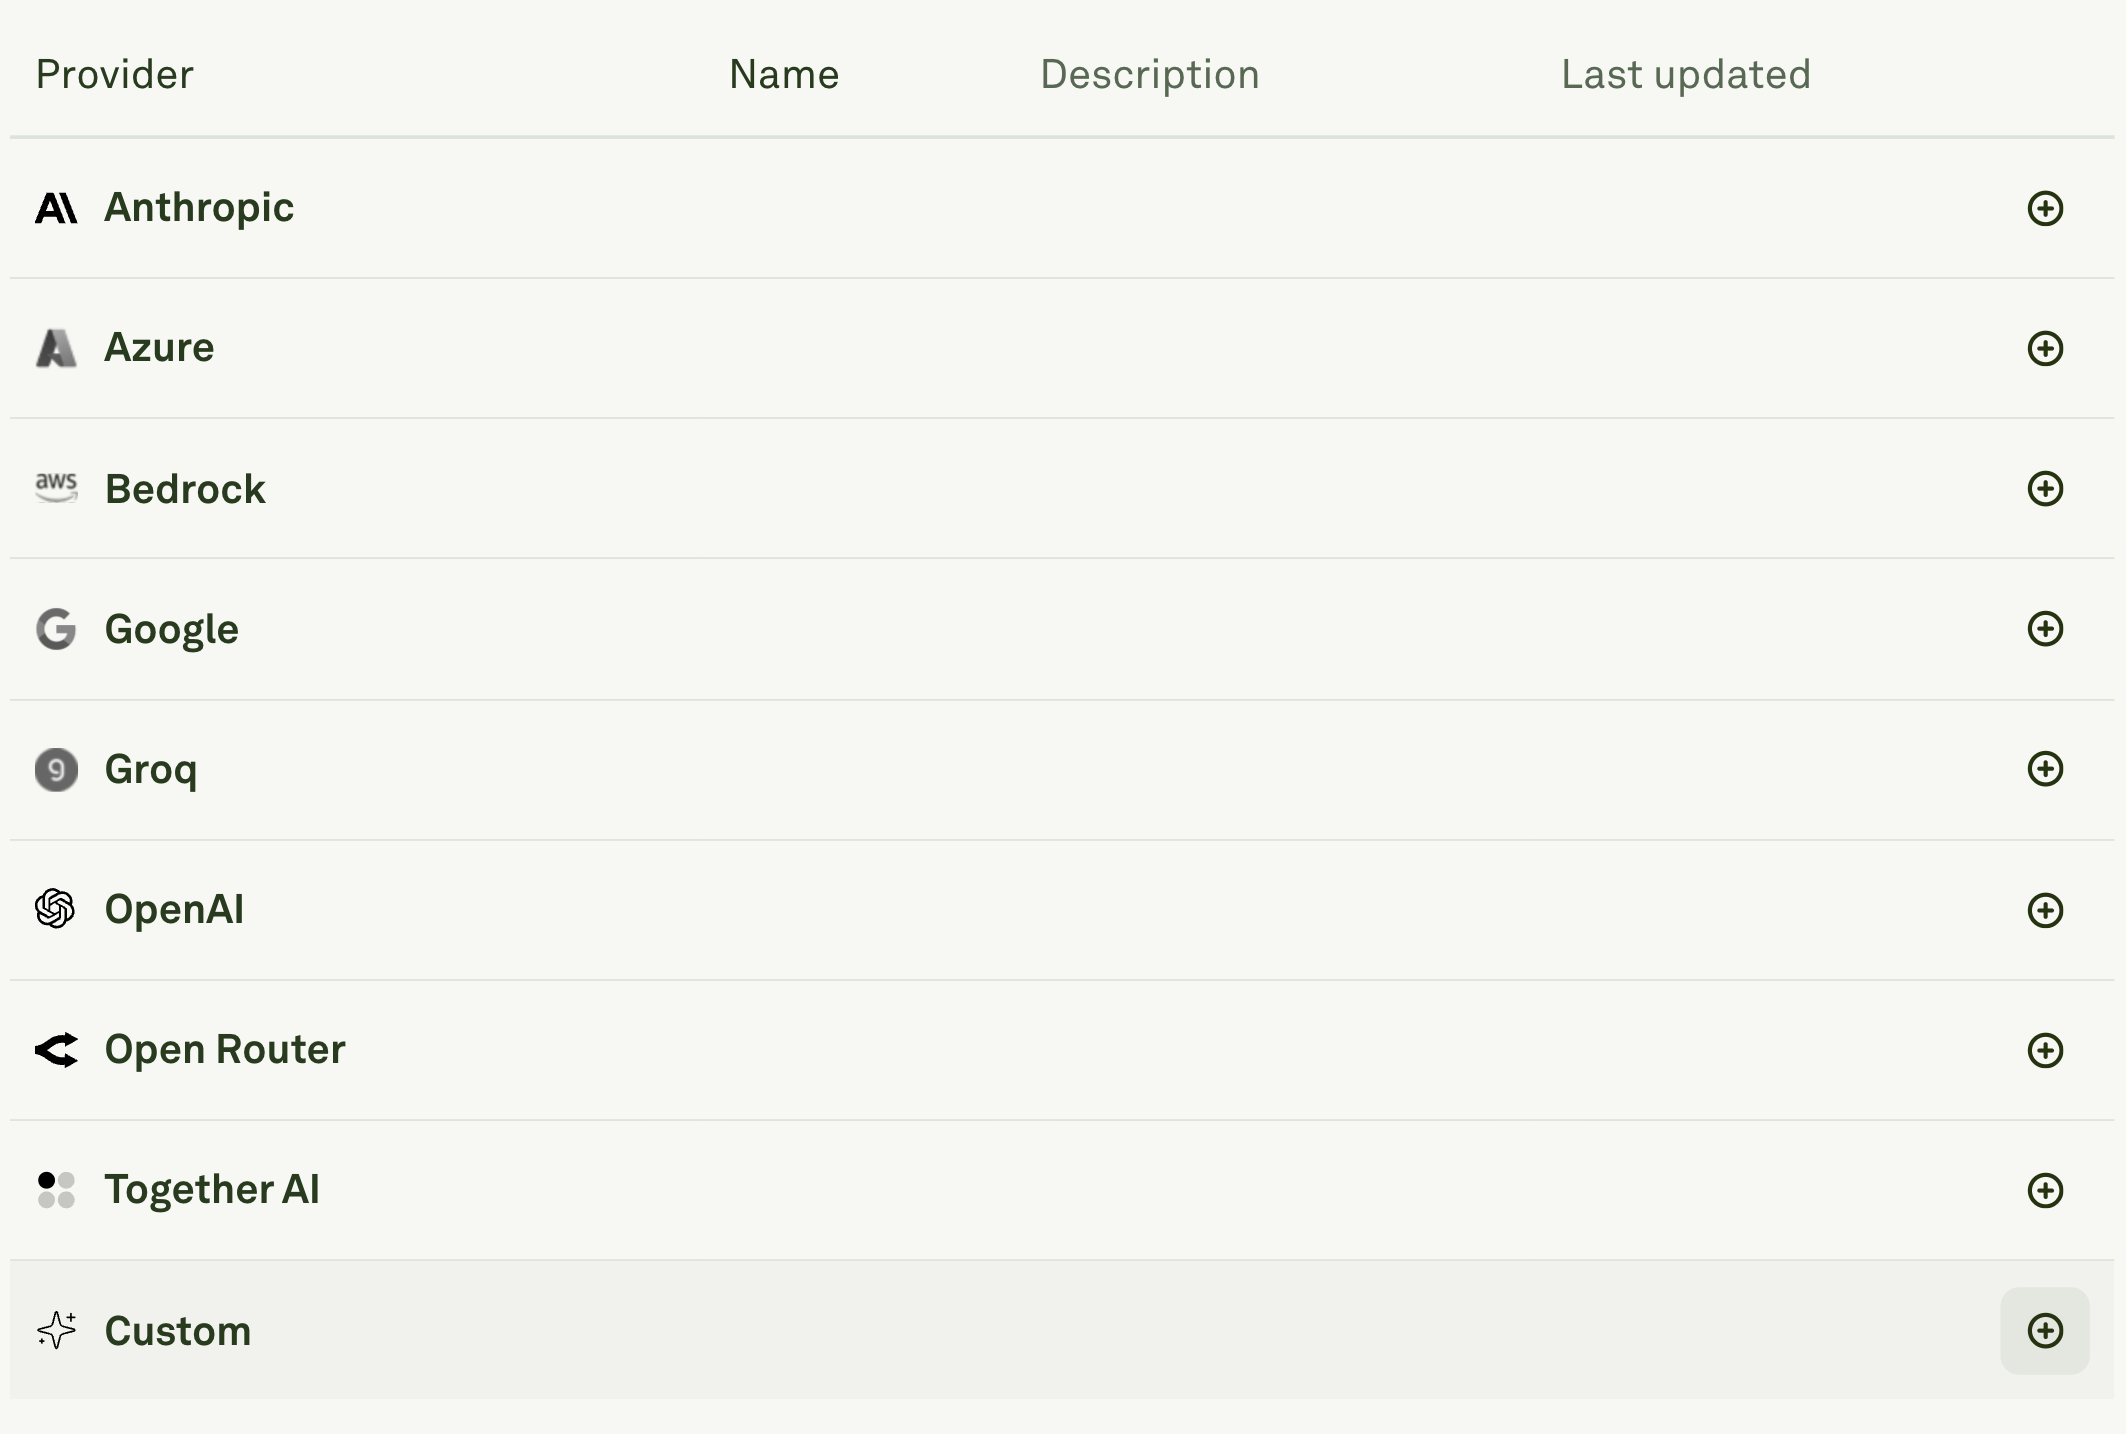
Task: Click the Last updated column header
Action: coord(1686,74)
